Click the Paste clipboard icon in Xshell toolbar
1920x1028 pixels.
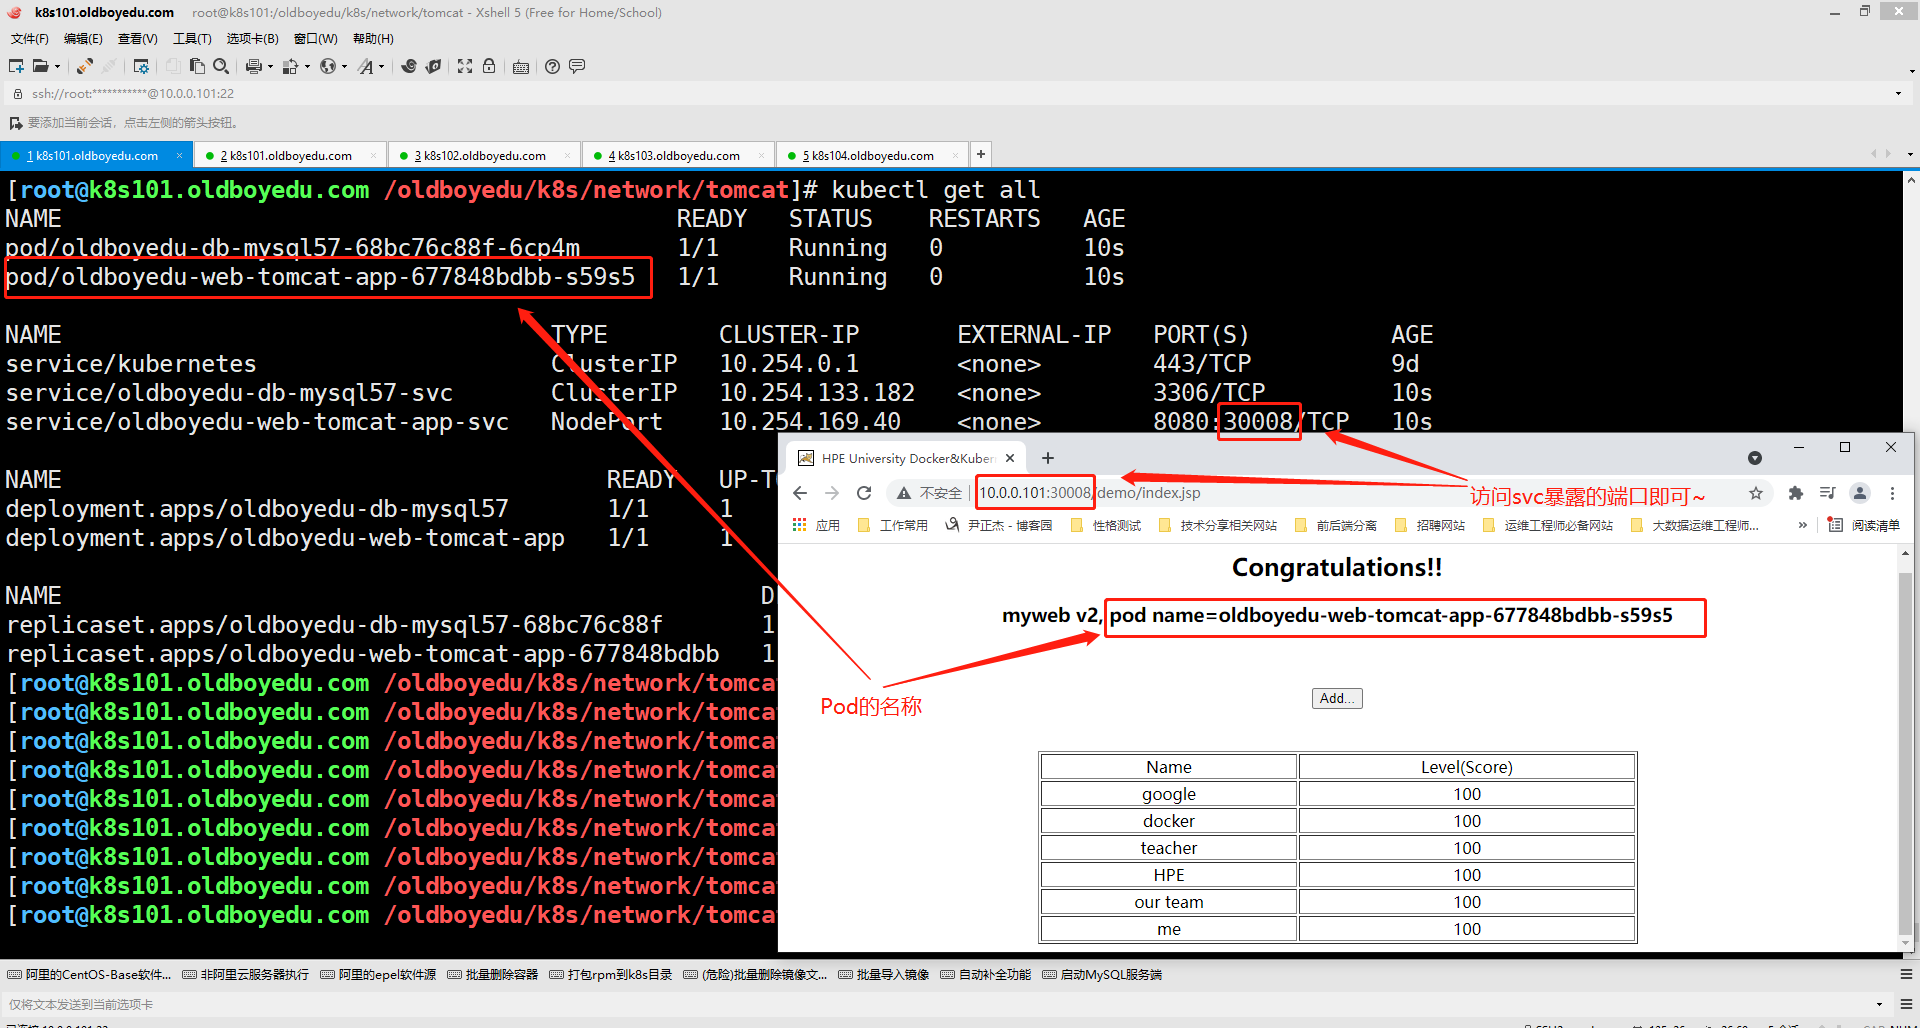click(197, 66)
